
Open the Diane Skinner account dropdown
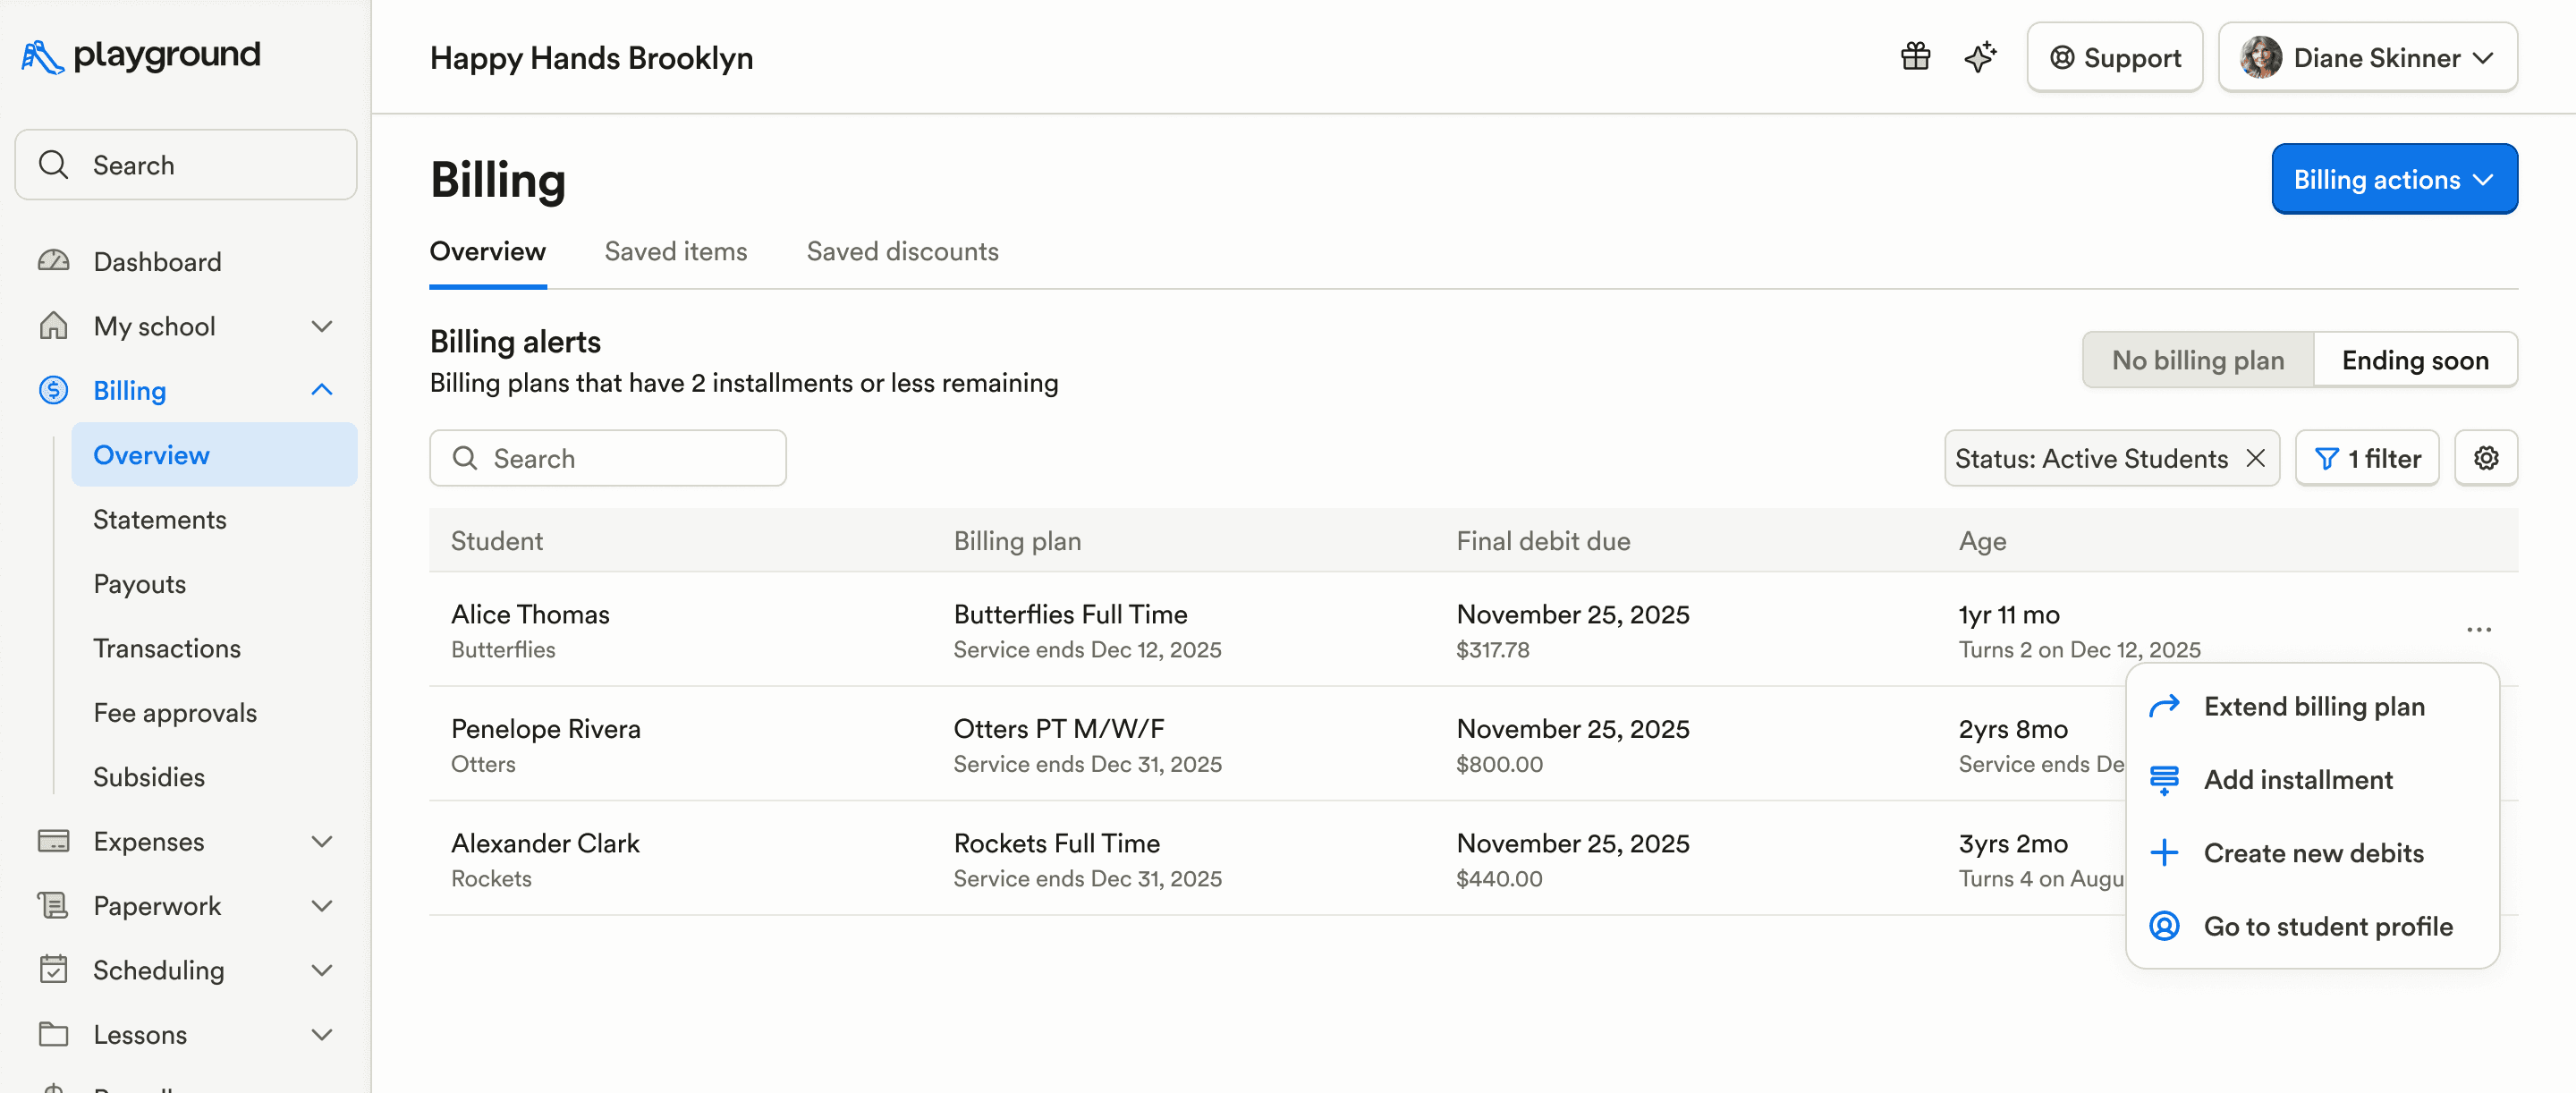2368,57
